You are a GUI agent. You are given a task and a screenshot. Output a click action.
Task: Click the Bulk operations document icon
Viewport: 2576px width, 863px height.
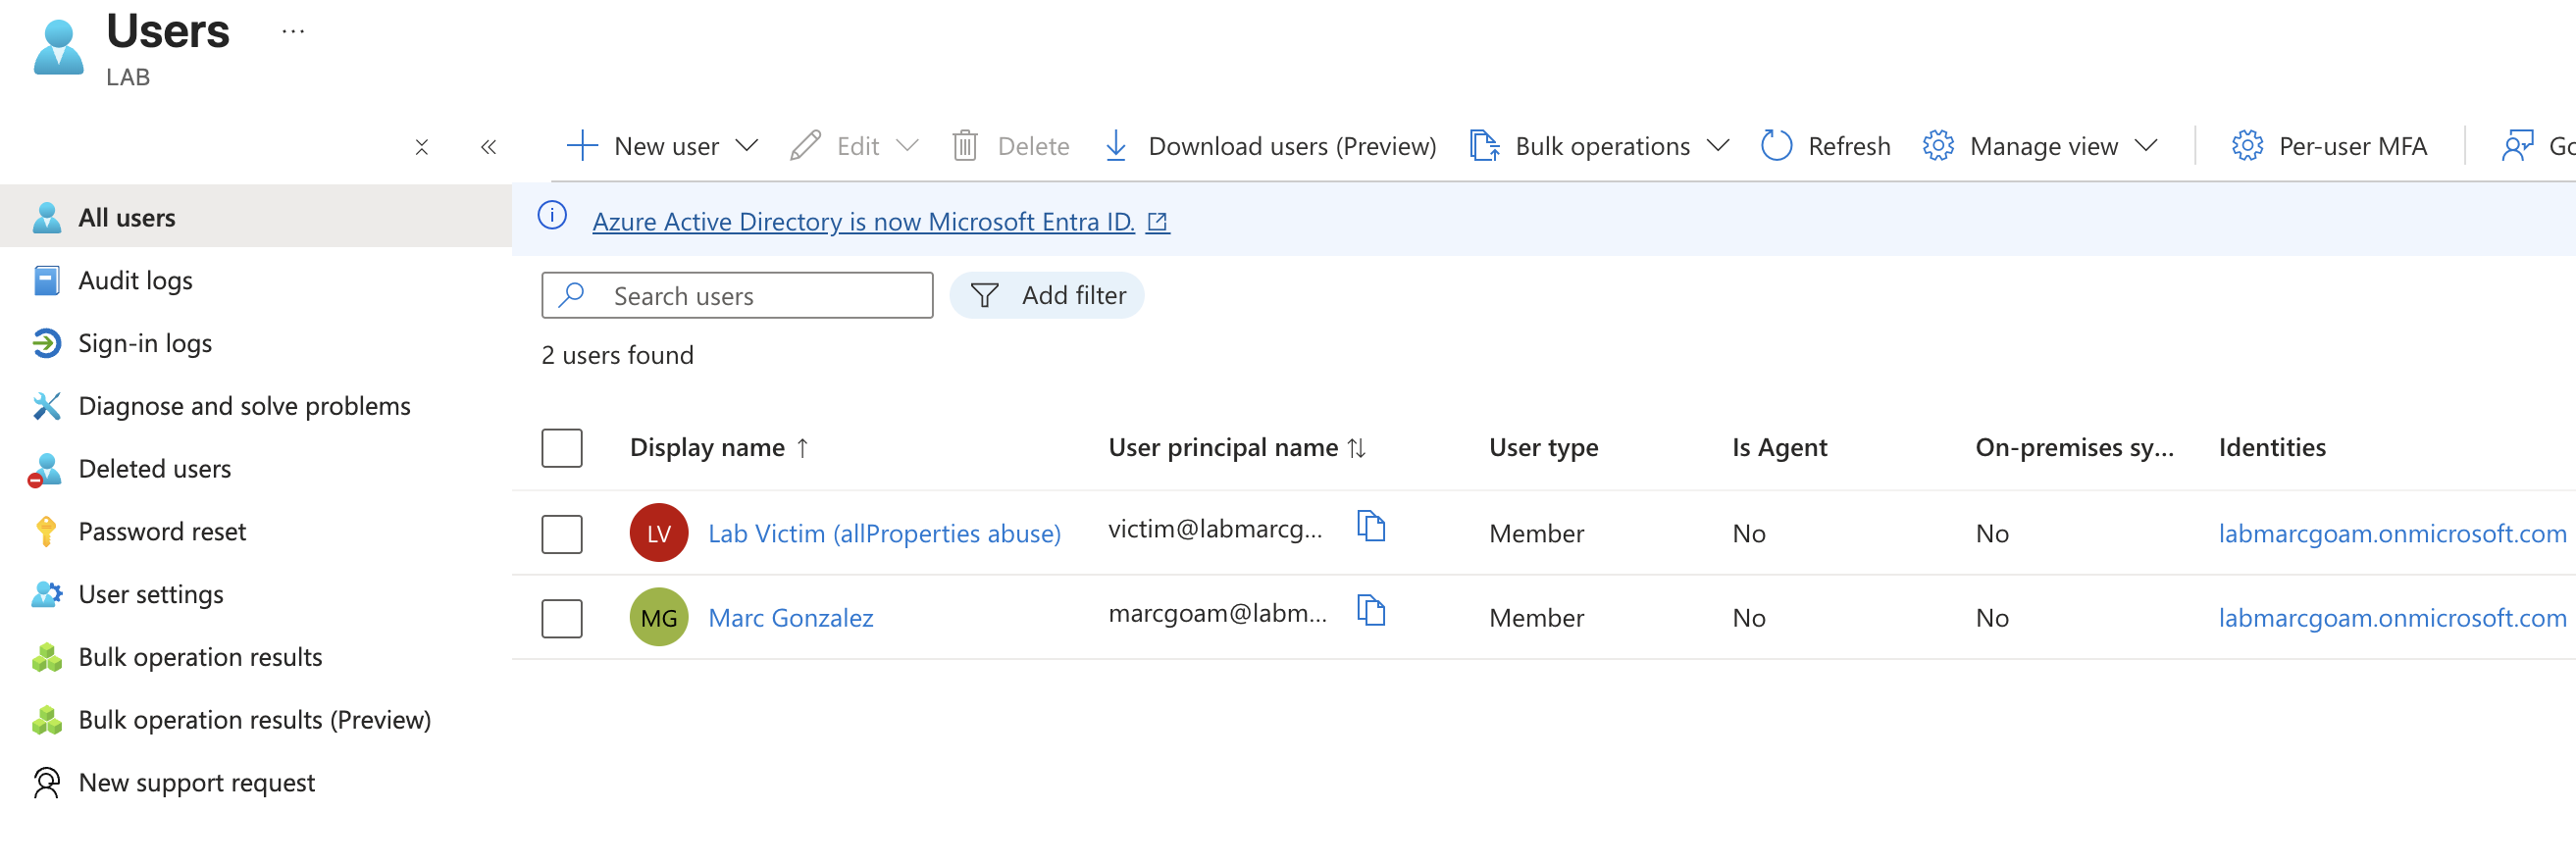(1484, 146)
